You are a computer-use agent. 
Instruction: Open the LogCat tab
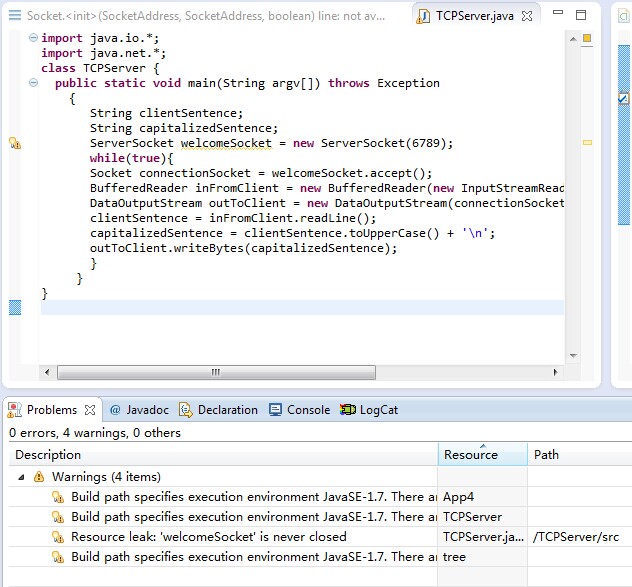[x=368, y=410]
